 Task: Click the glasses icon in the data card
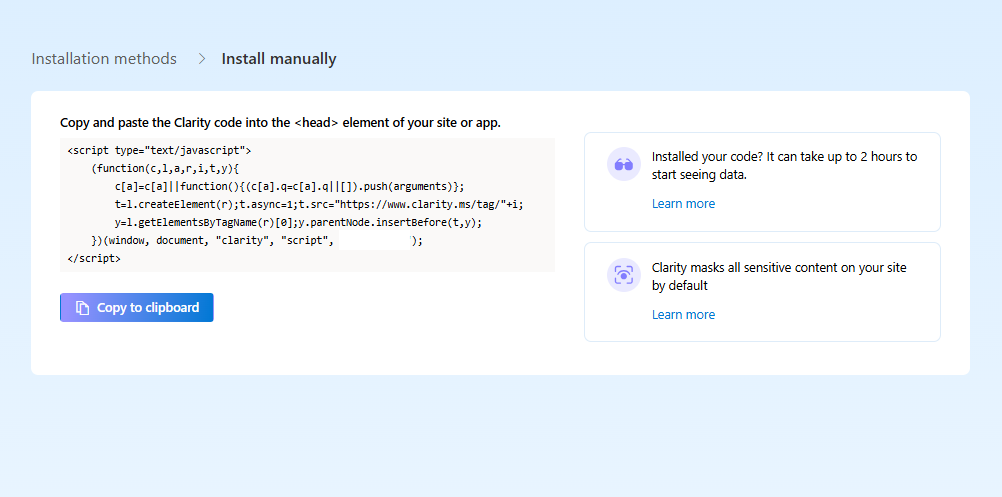click(624, 165)
